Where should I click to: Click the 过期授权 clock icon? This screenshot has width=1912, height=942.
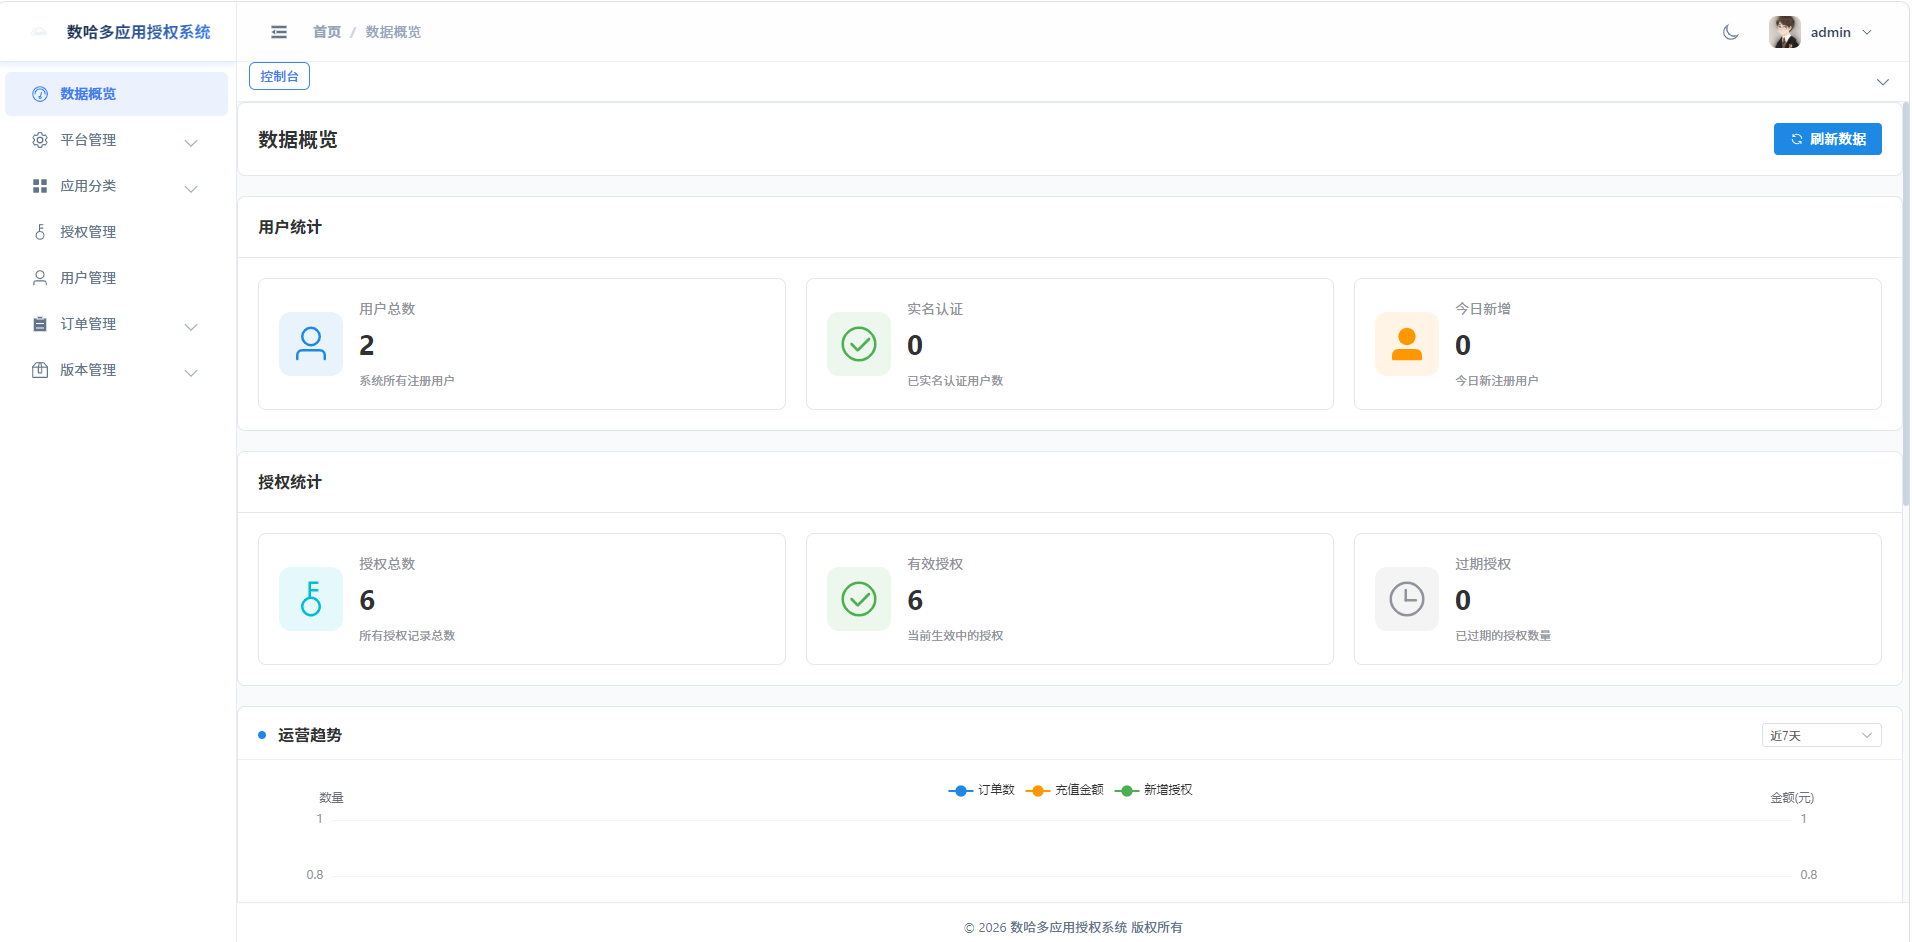coord(1407,599)
